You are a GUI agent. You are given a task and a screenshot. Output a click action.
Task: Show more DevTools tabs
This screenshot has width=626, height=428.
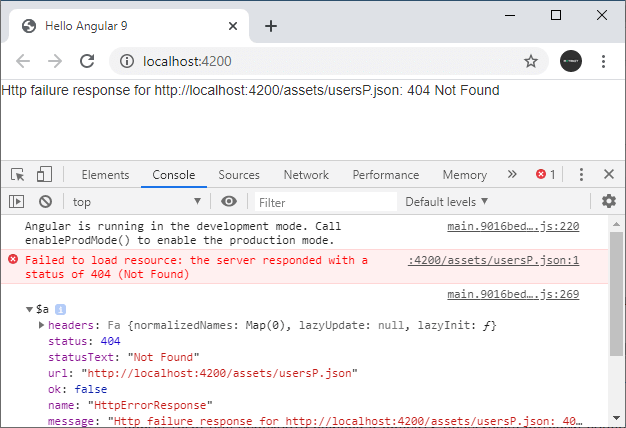pos(512,174)
